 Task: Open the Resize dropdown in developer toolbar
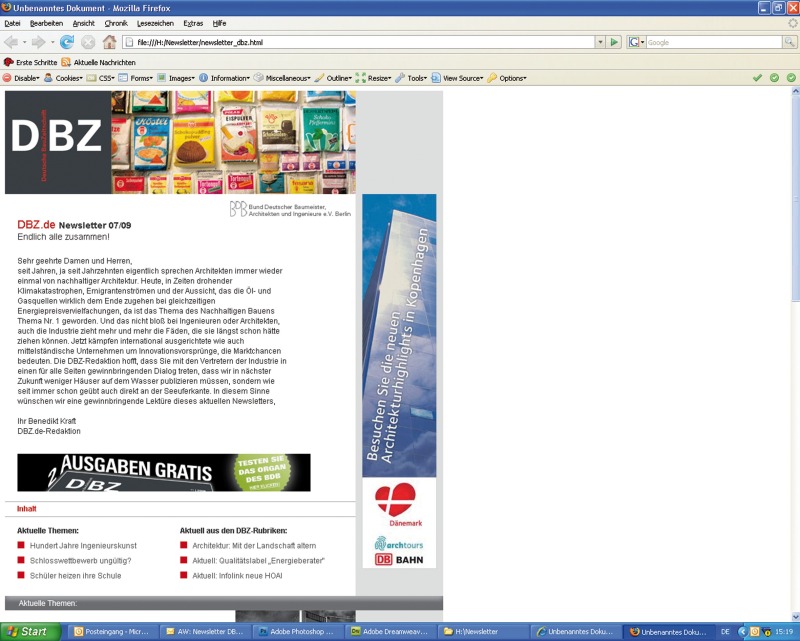click(373, 78)
